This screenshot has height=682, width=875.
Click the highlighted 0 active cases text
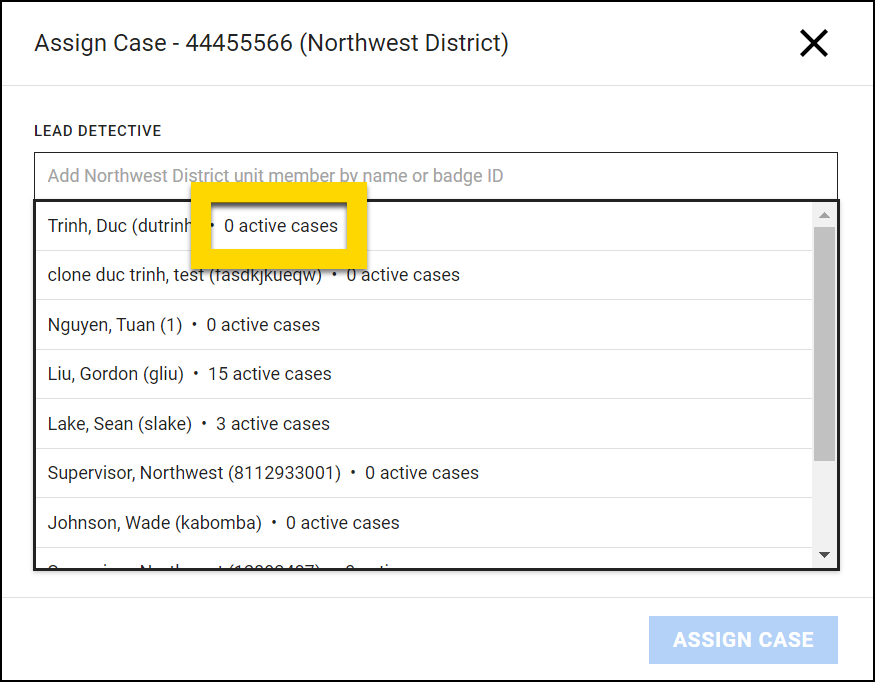(x=281, y=226)
